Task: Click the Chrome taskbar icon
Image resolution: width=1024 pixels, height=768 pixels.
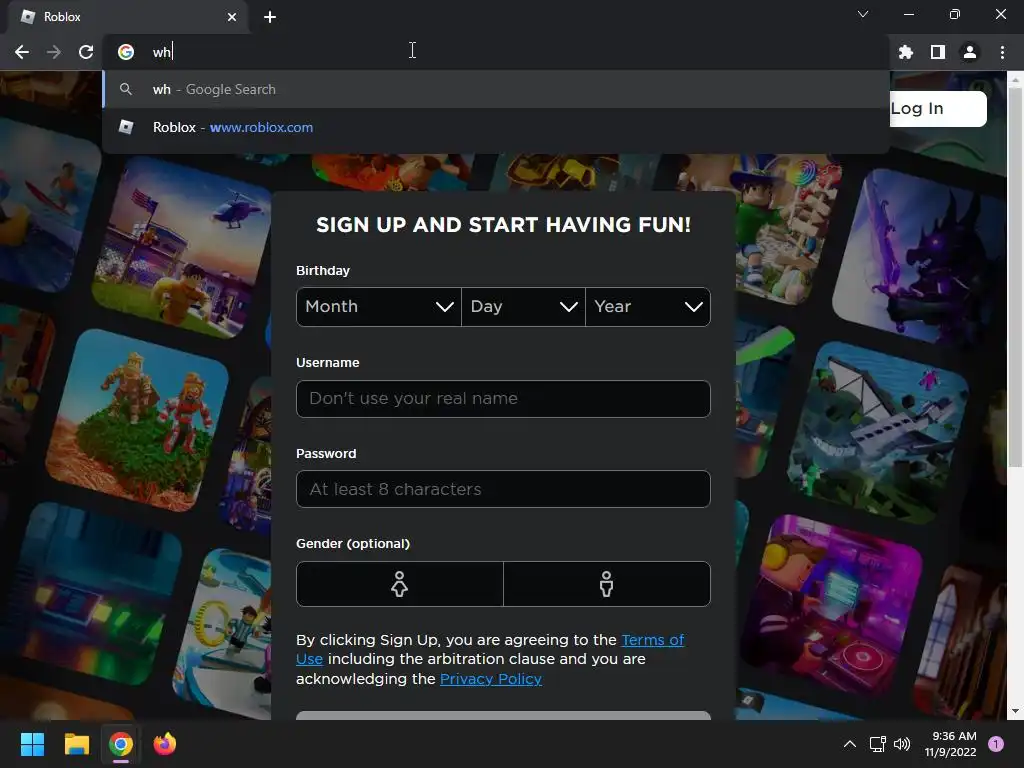Action: (x=121, y=744)
